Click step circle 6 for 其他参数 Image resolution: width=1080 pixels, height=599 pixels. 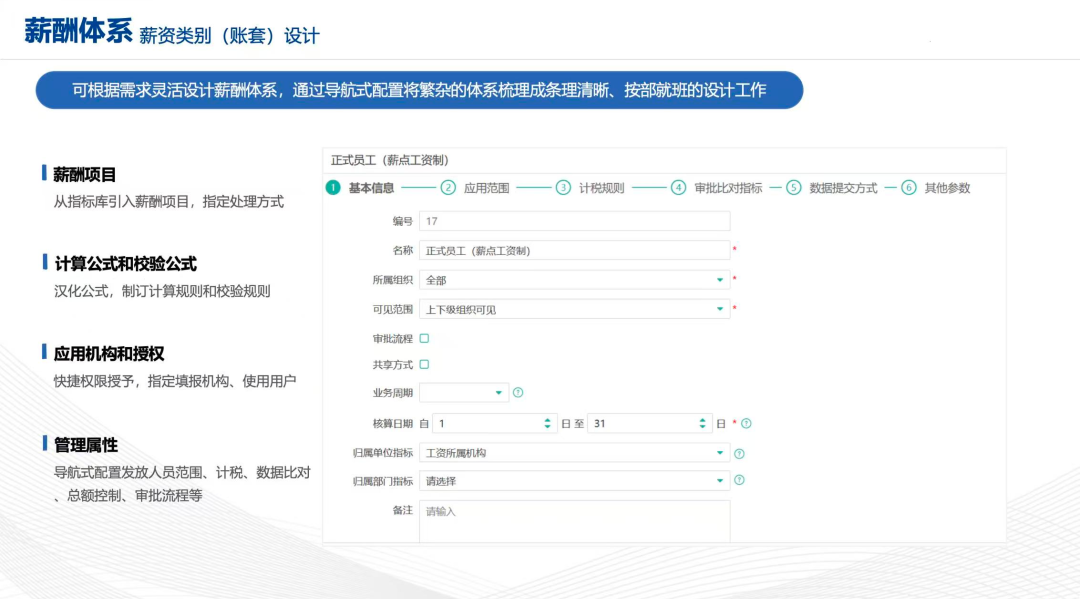click(x=906, y=185)
